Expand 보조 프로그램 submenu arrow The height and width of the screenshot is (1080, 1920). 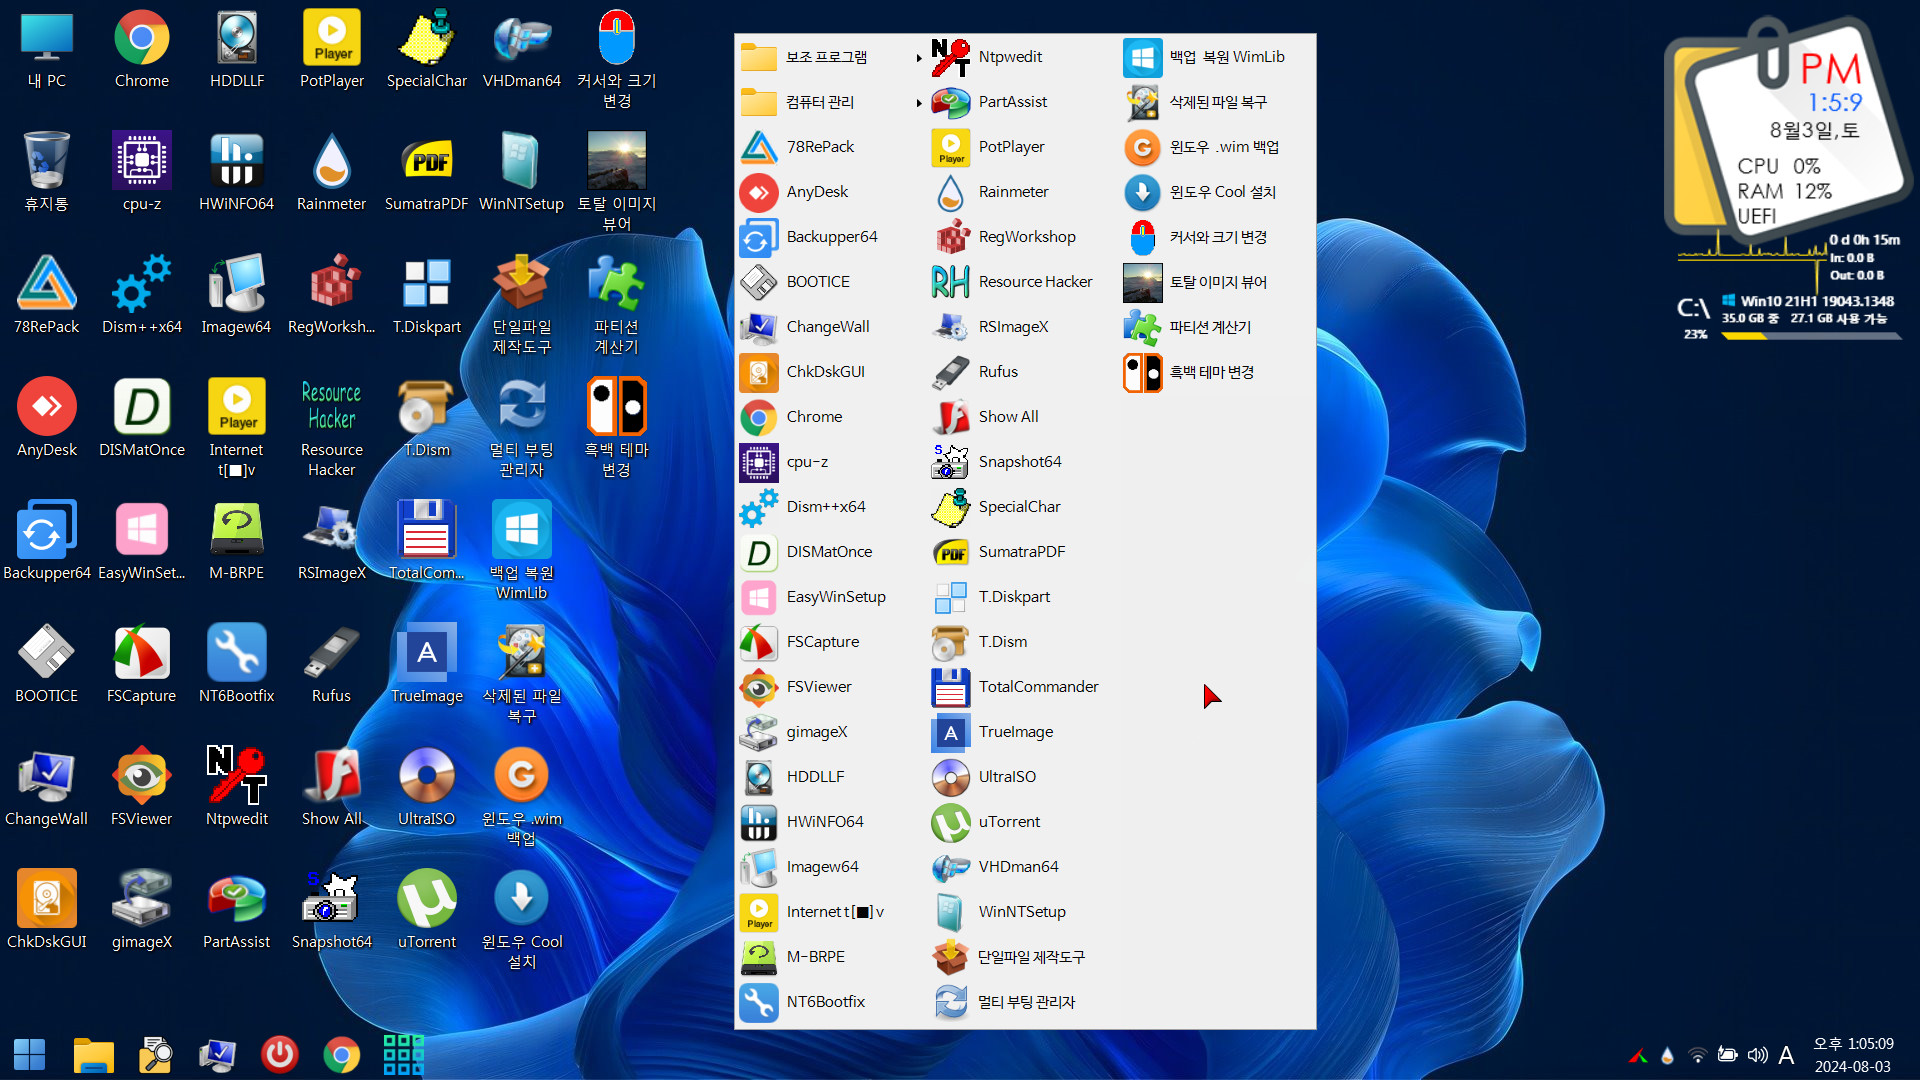pos(918,57)
